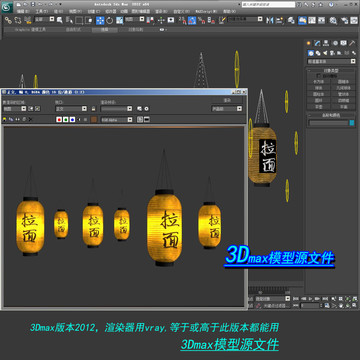Screen dimensions: 360x360
Task: Toggle Window/Crossing selection mode
Action: coord(89,20)
